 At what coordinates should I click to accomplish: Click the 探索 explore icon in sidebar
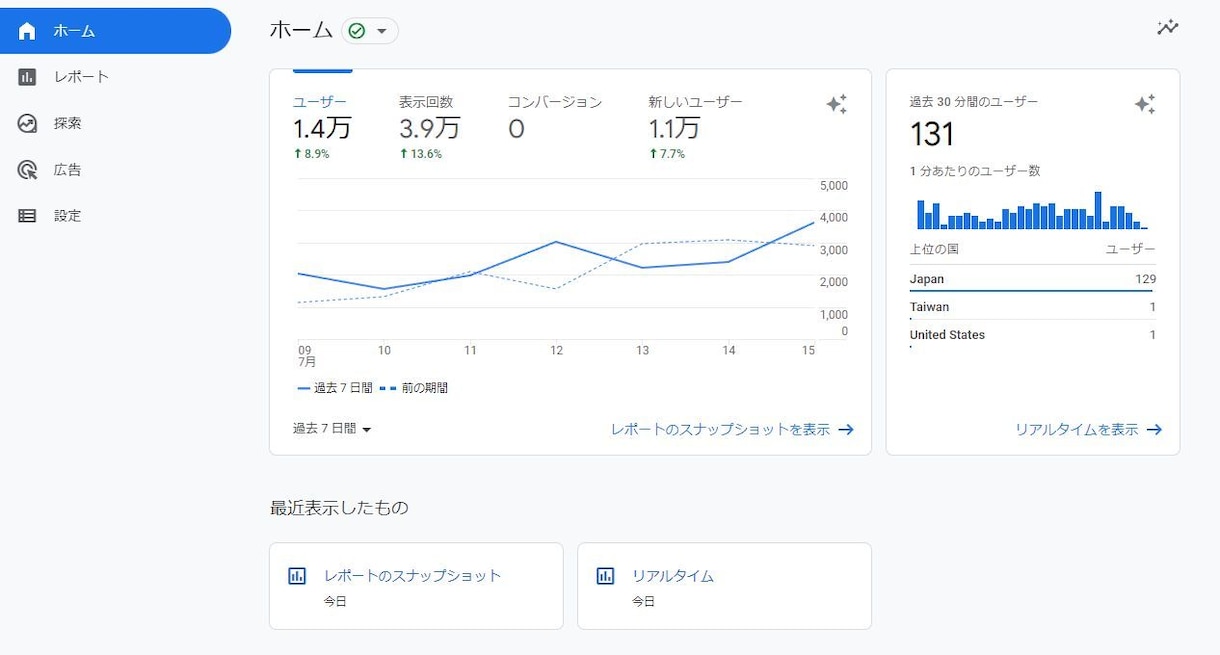pyautogui.click(x=27, y=123)
